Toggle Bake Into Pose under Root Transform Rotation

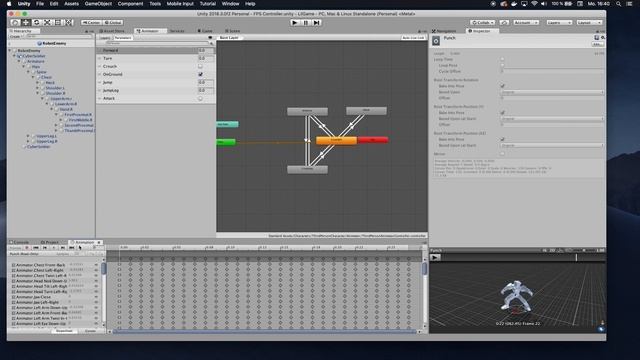[x=502, y=86]
